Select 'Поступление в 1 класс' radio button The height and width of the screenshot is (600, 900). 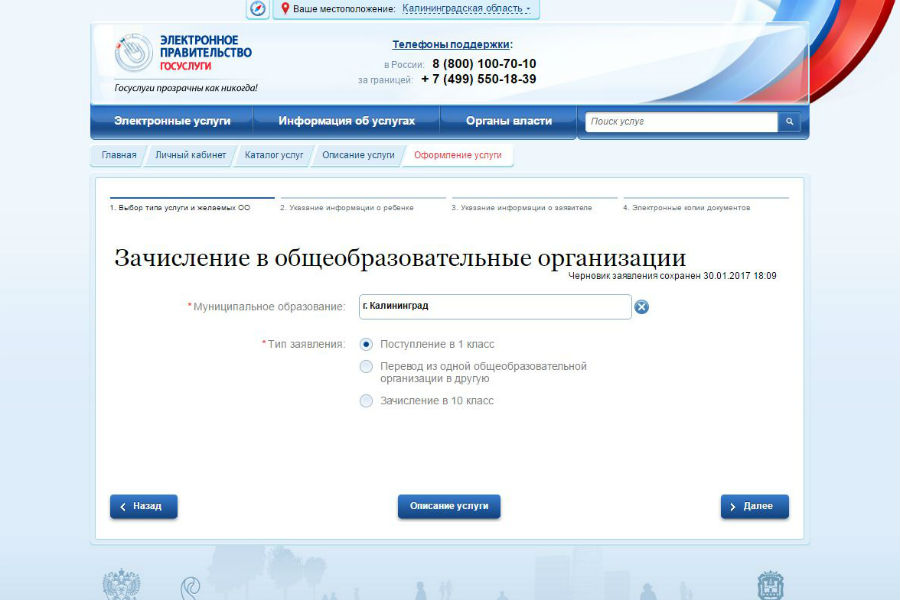click(366, 344)
